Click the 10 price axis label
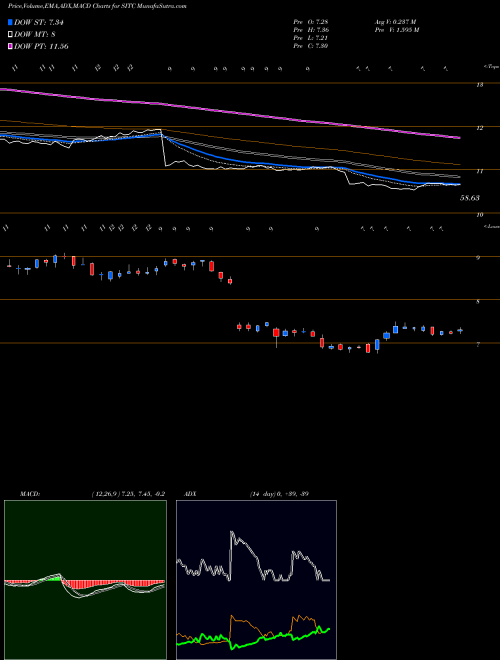The height and width of the screenshot is (660, 500). pos(479,215)
